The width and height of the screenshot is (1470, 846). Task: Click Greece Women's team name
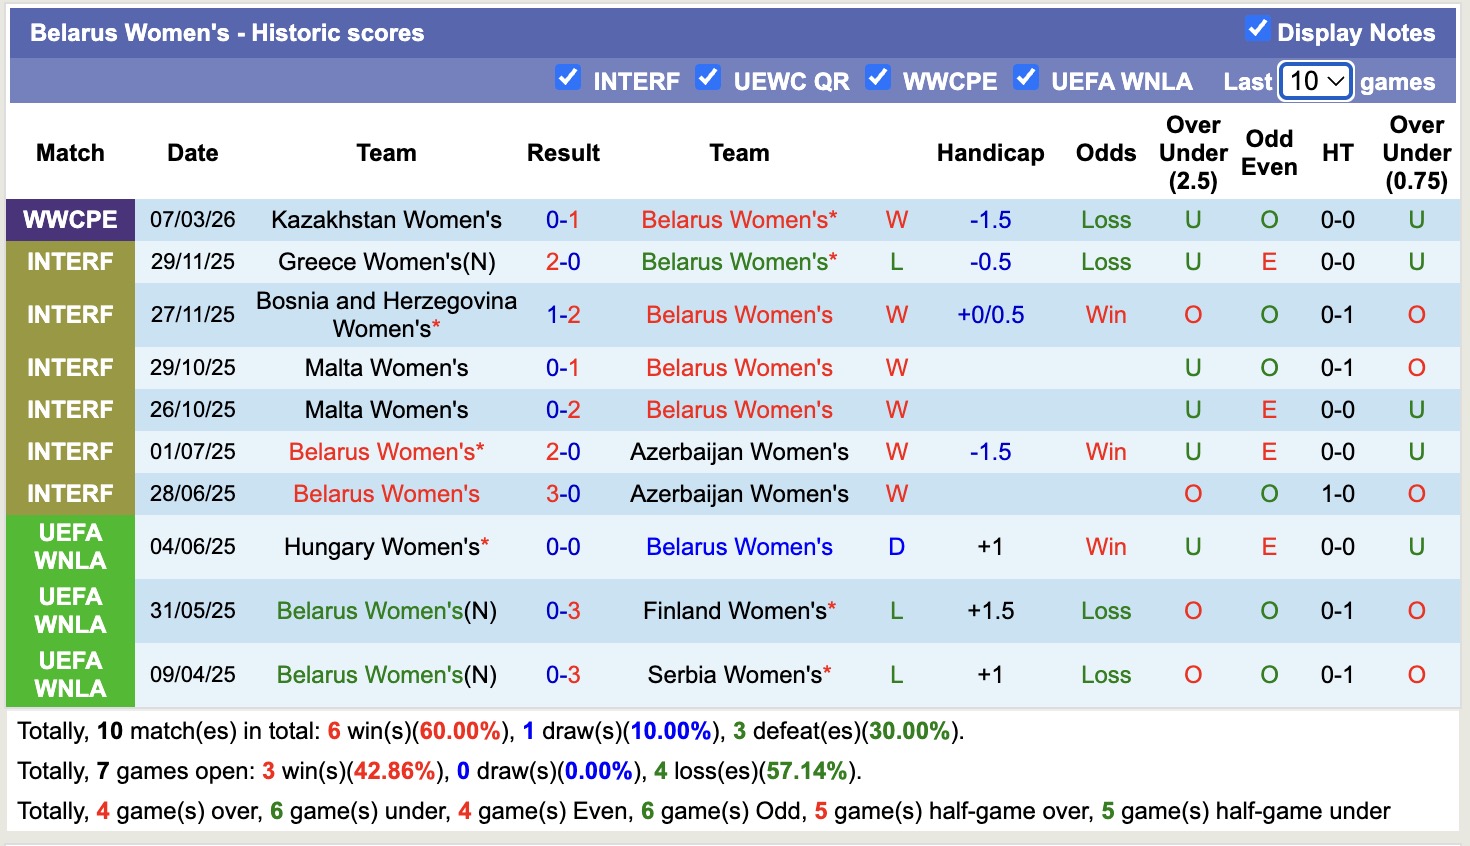[x=376, y=261]
